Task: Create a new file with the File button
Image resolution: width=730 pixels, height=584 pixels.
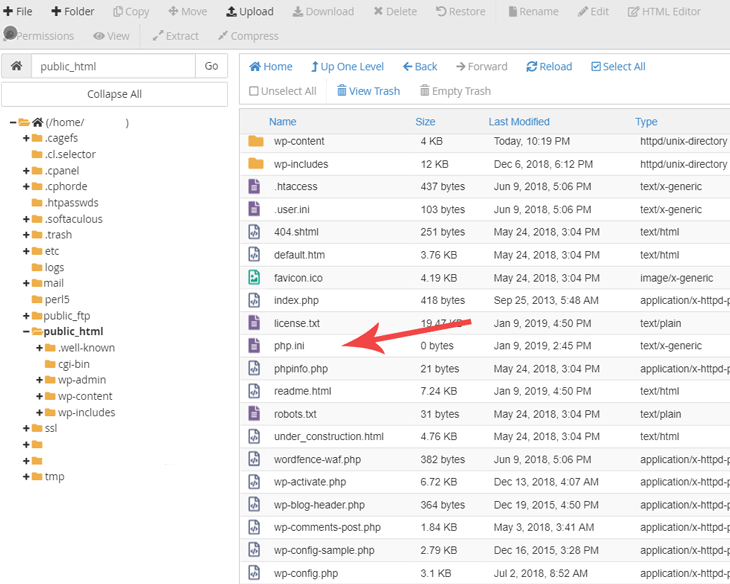Action: [18, 12]
